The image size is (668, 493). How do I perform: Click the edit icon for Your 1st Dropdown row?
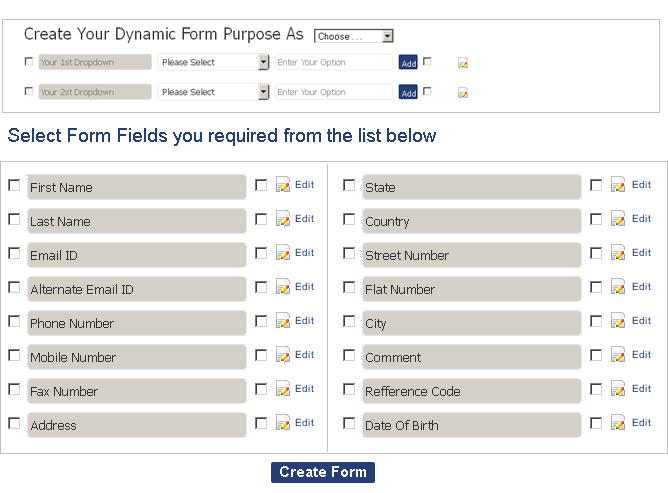coord(463,63)
